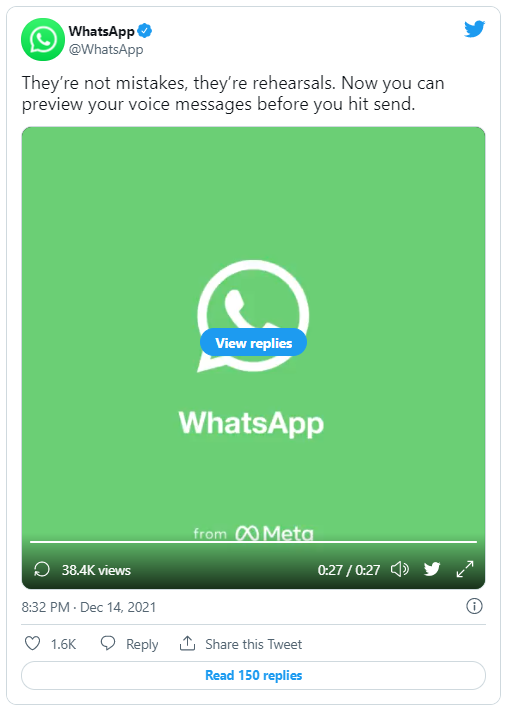Click the View replies button

[x=254, y=343]
